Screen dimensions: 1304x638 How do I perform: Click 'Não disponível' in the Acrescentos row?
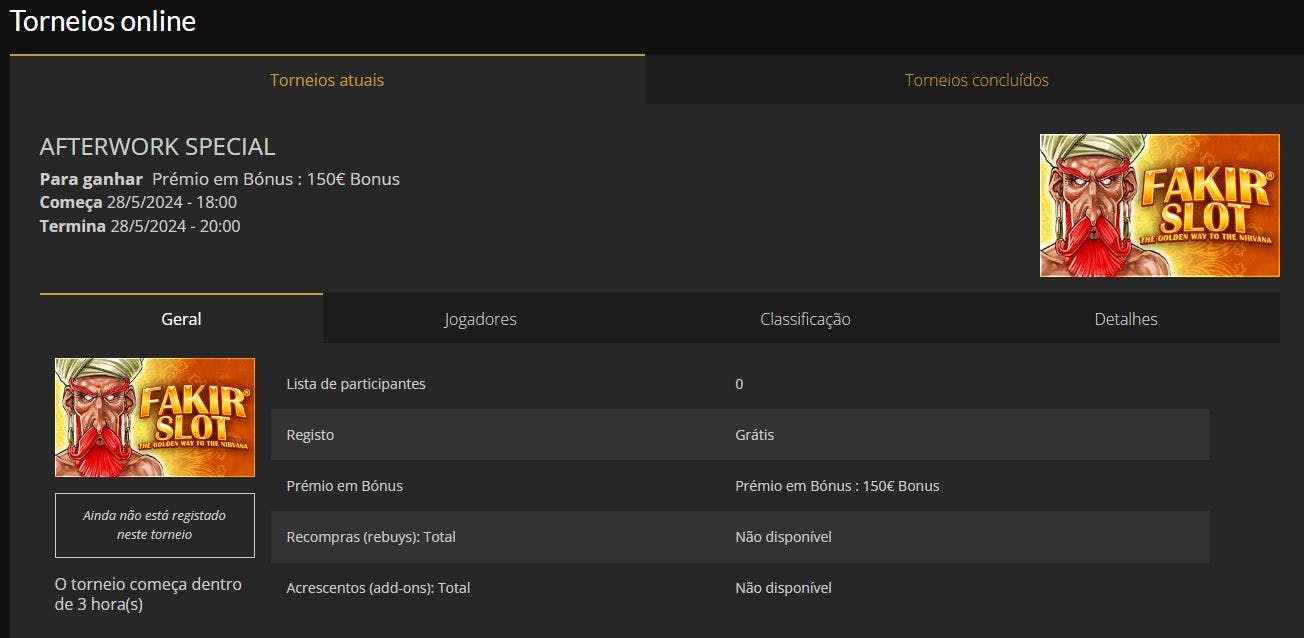783,588
